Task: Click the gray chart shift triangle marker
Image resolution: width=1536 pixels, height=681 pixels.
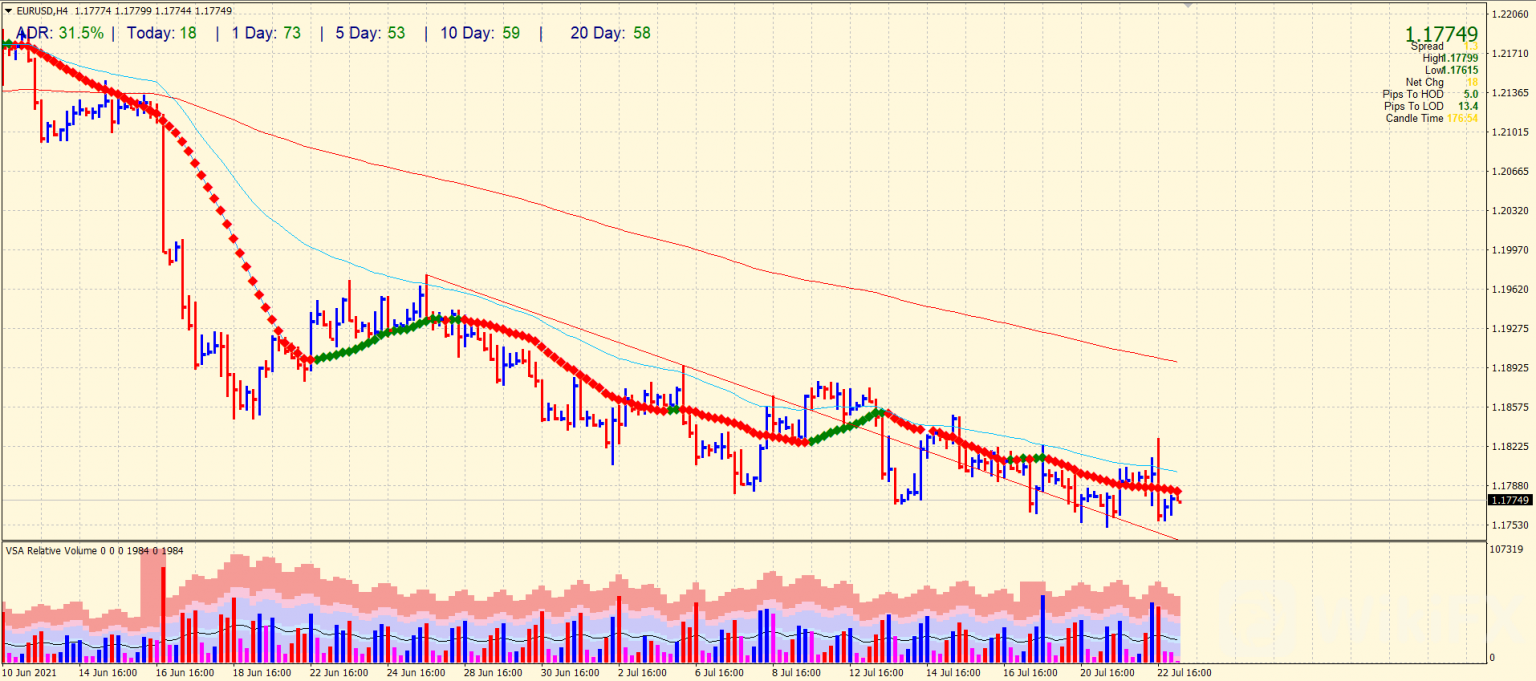Action: pyautogui.click(x=1187, y=5)
